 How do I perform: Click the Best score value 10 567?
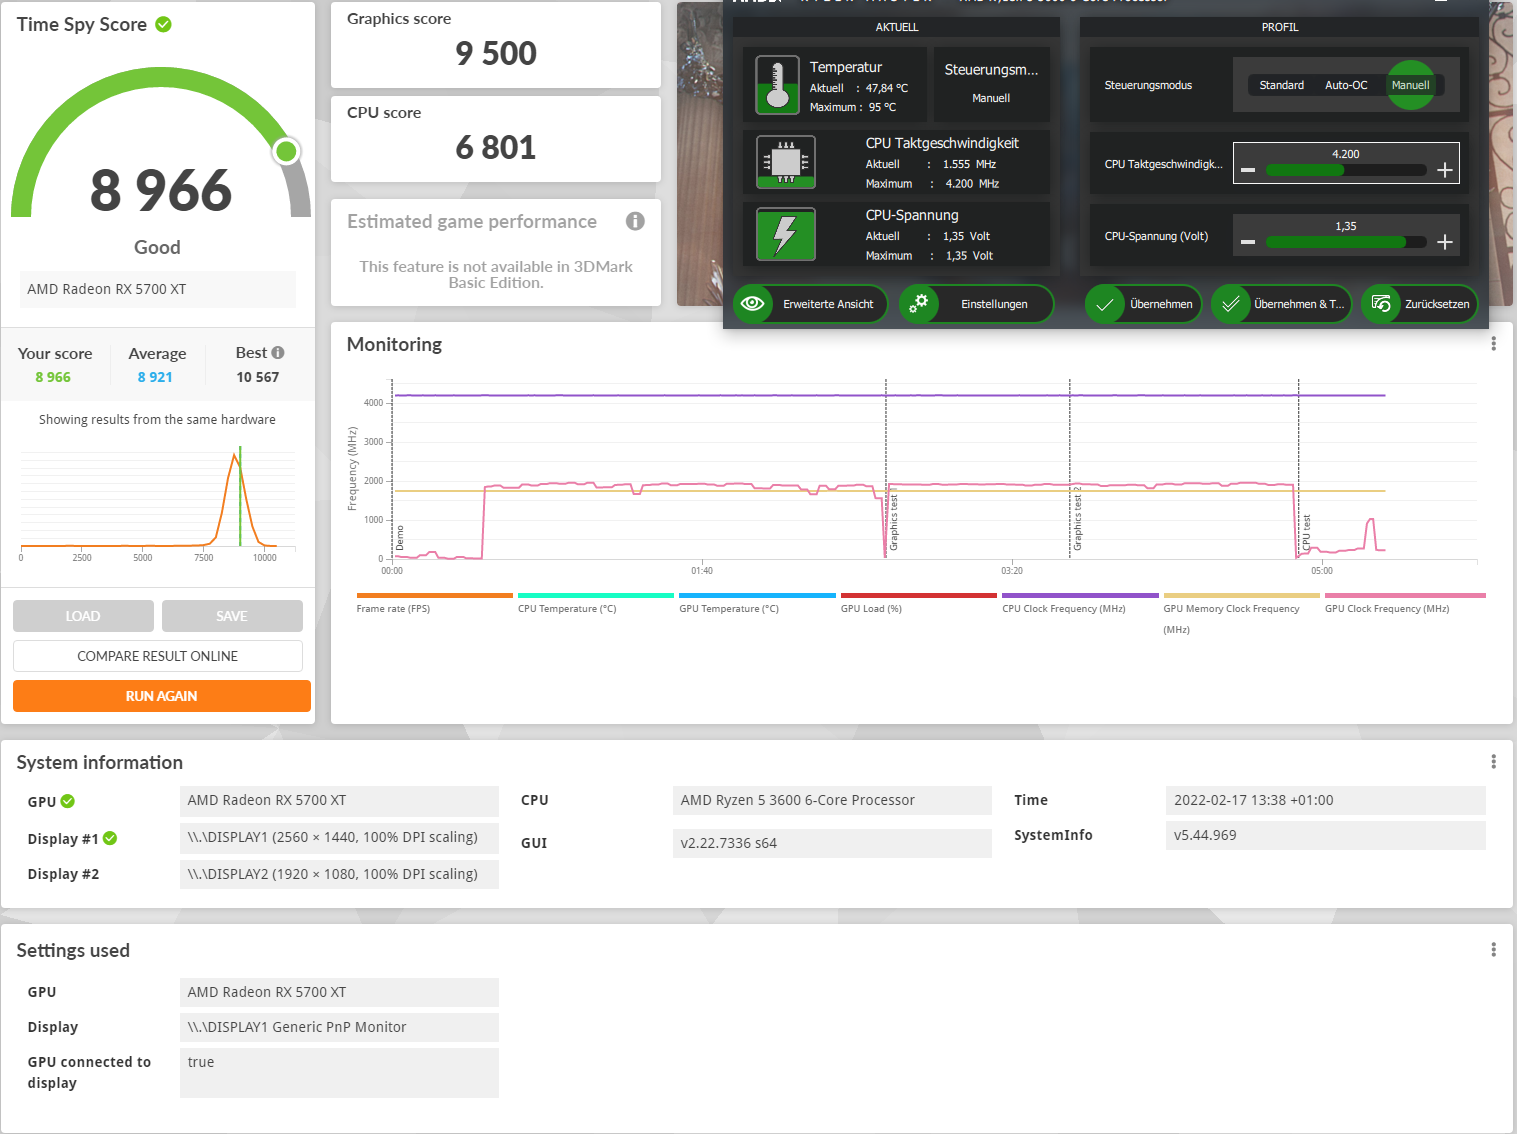click(x=258, y=377)
